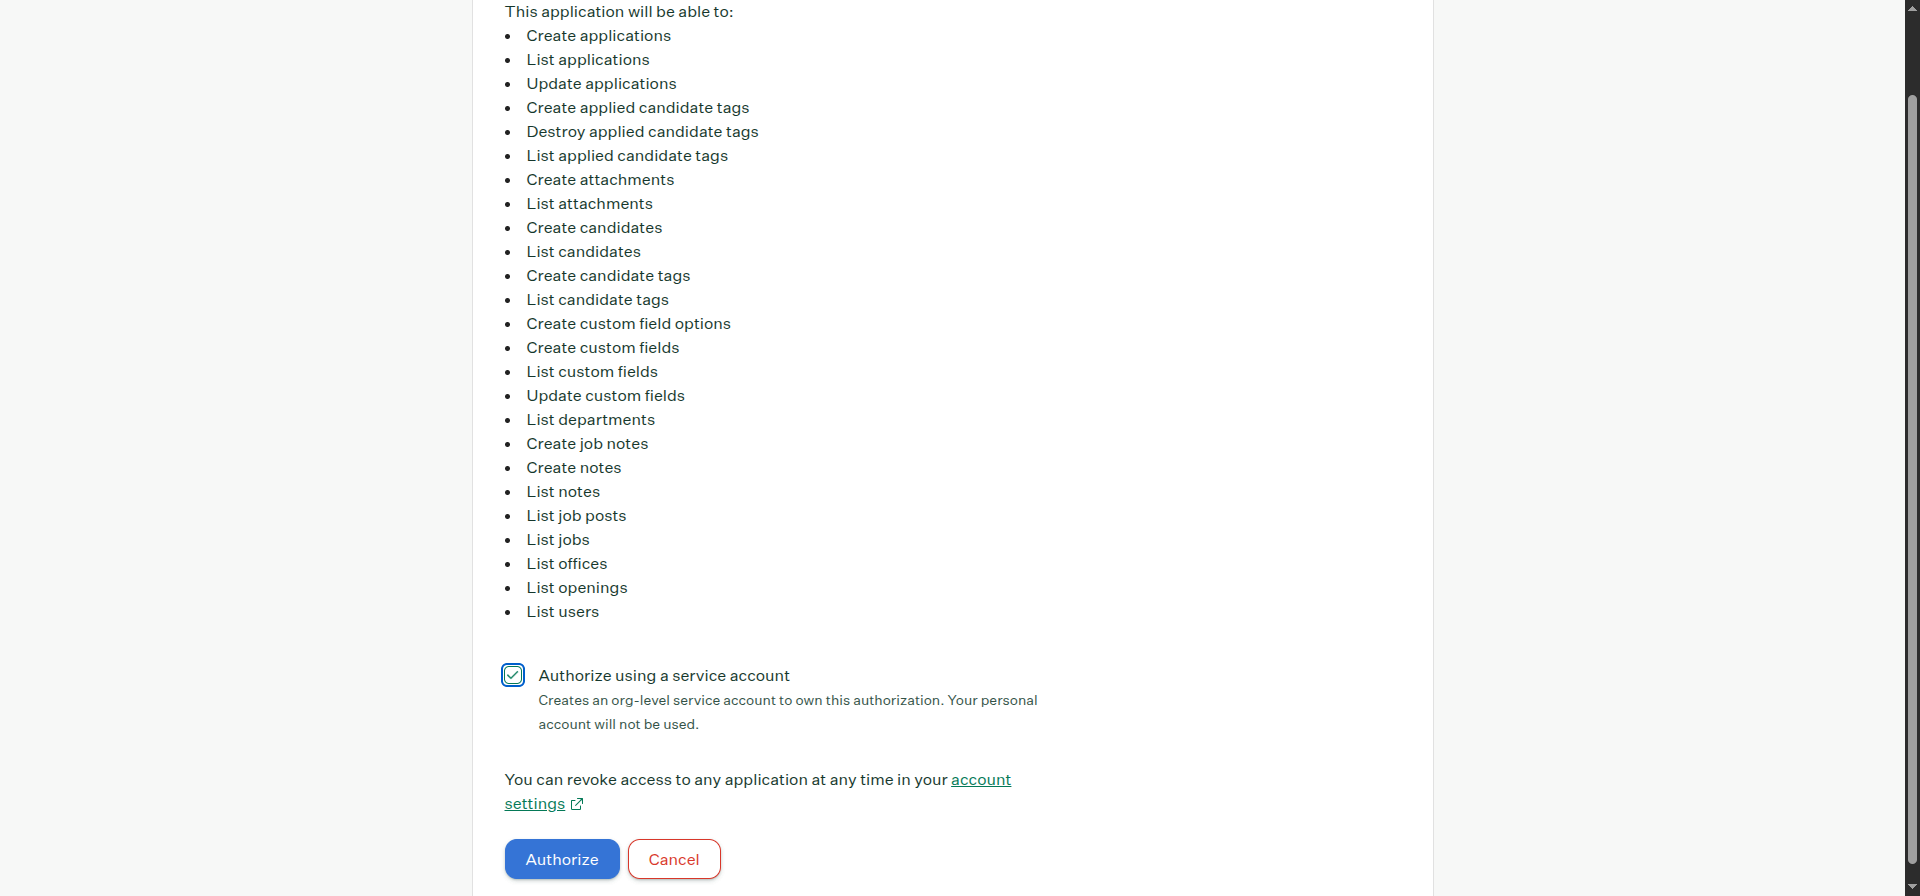Click the "List departments" list item

[x=590, y=420]
